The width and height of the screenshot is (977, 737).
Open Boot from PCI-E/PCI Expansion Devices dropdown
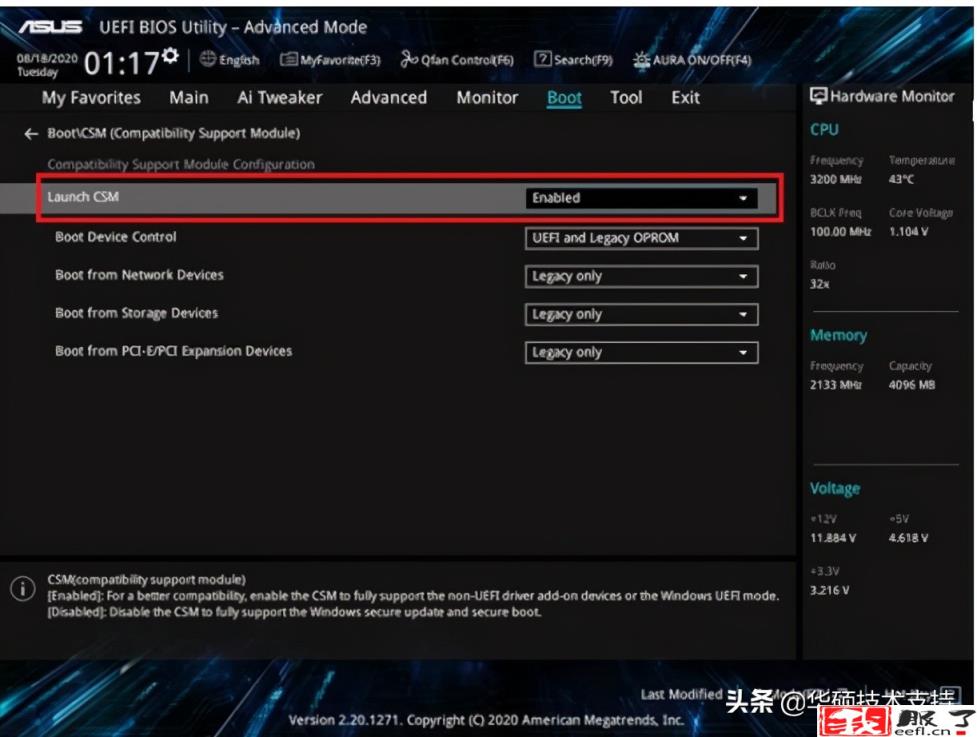641,352
